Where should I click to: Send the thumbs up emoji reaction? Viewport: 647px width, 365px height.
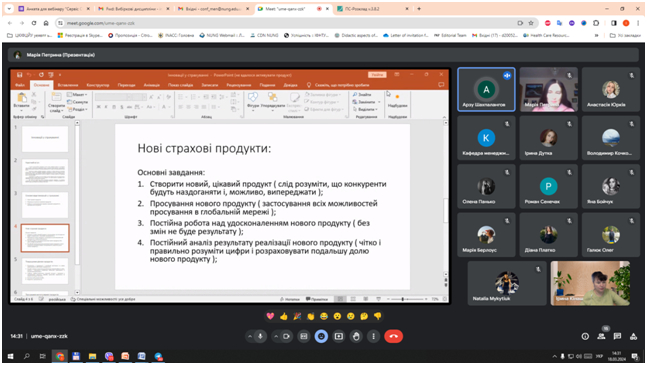click(283, 316)
